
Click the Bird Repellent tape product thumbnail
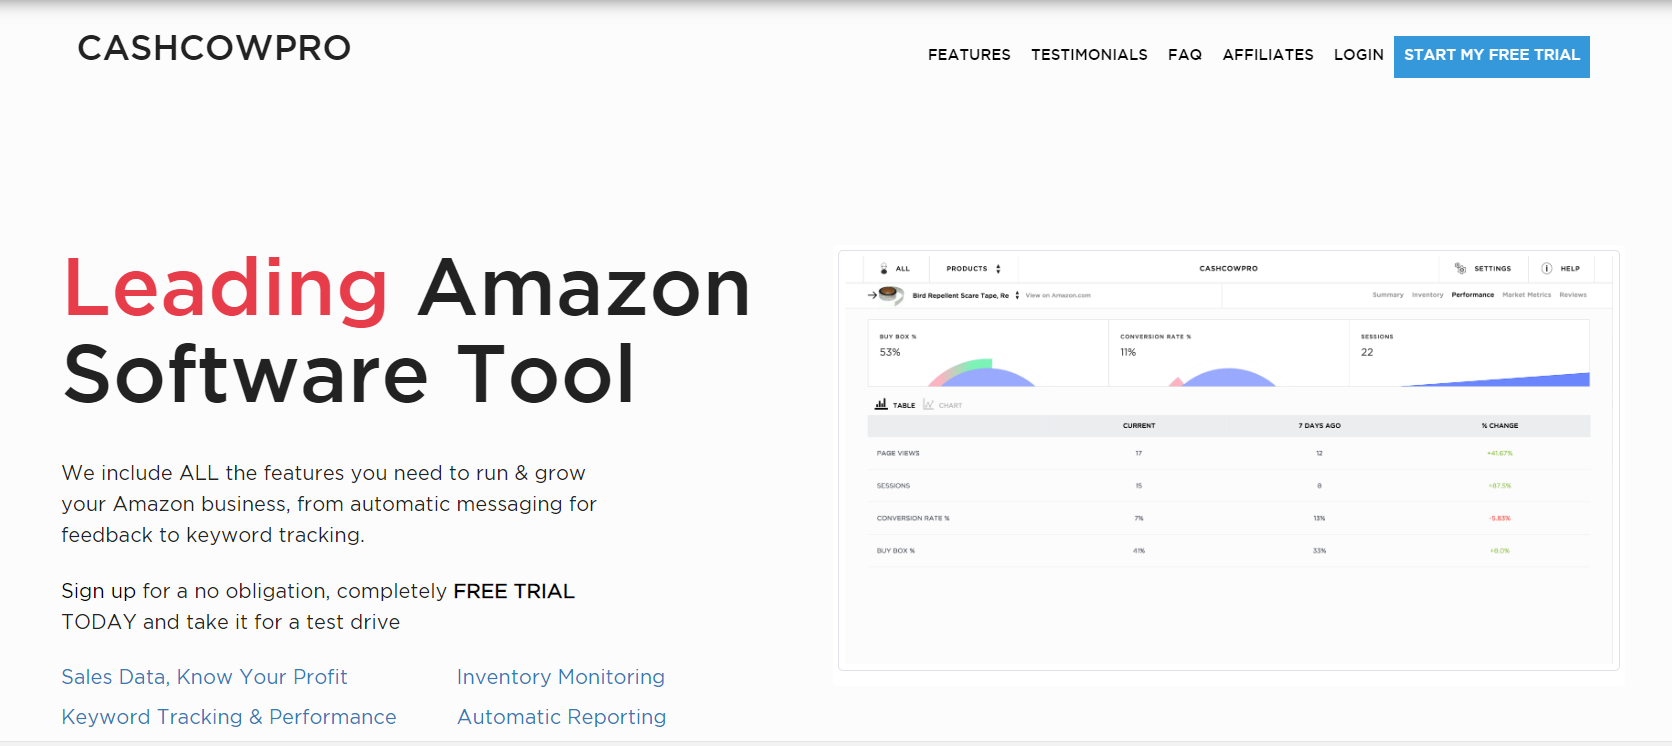click(x=888, y=295)
